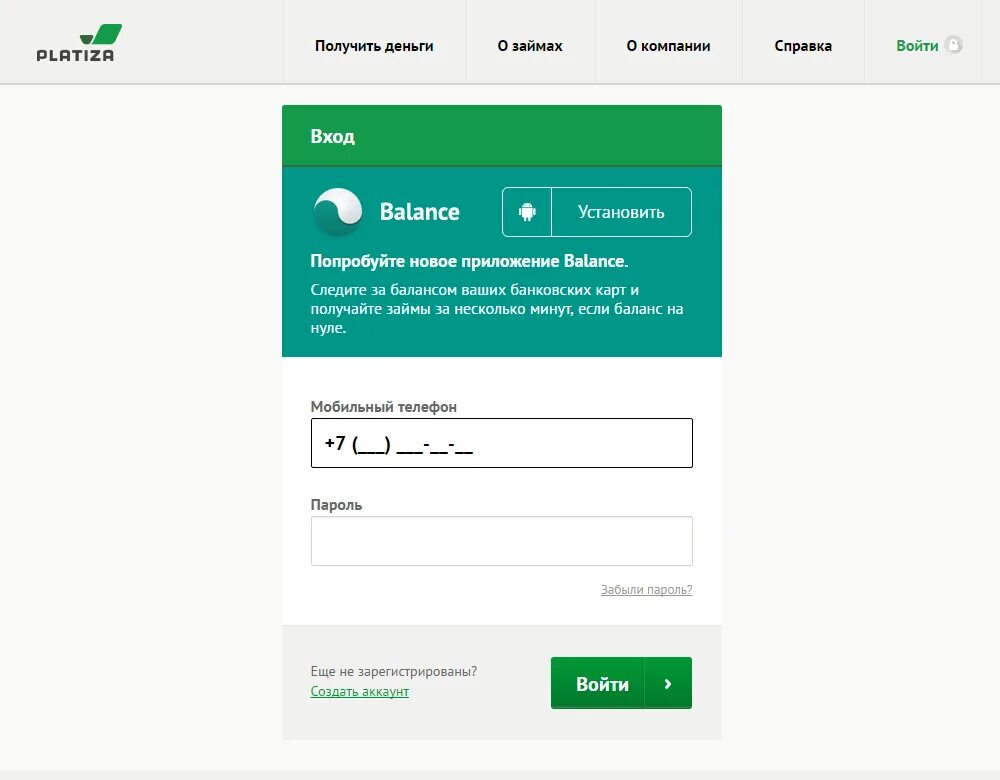Click the Попробуйте новое приложение Balance heading
The height and width of the screenshot is (780, 1000).
(x=469, y=261)
